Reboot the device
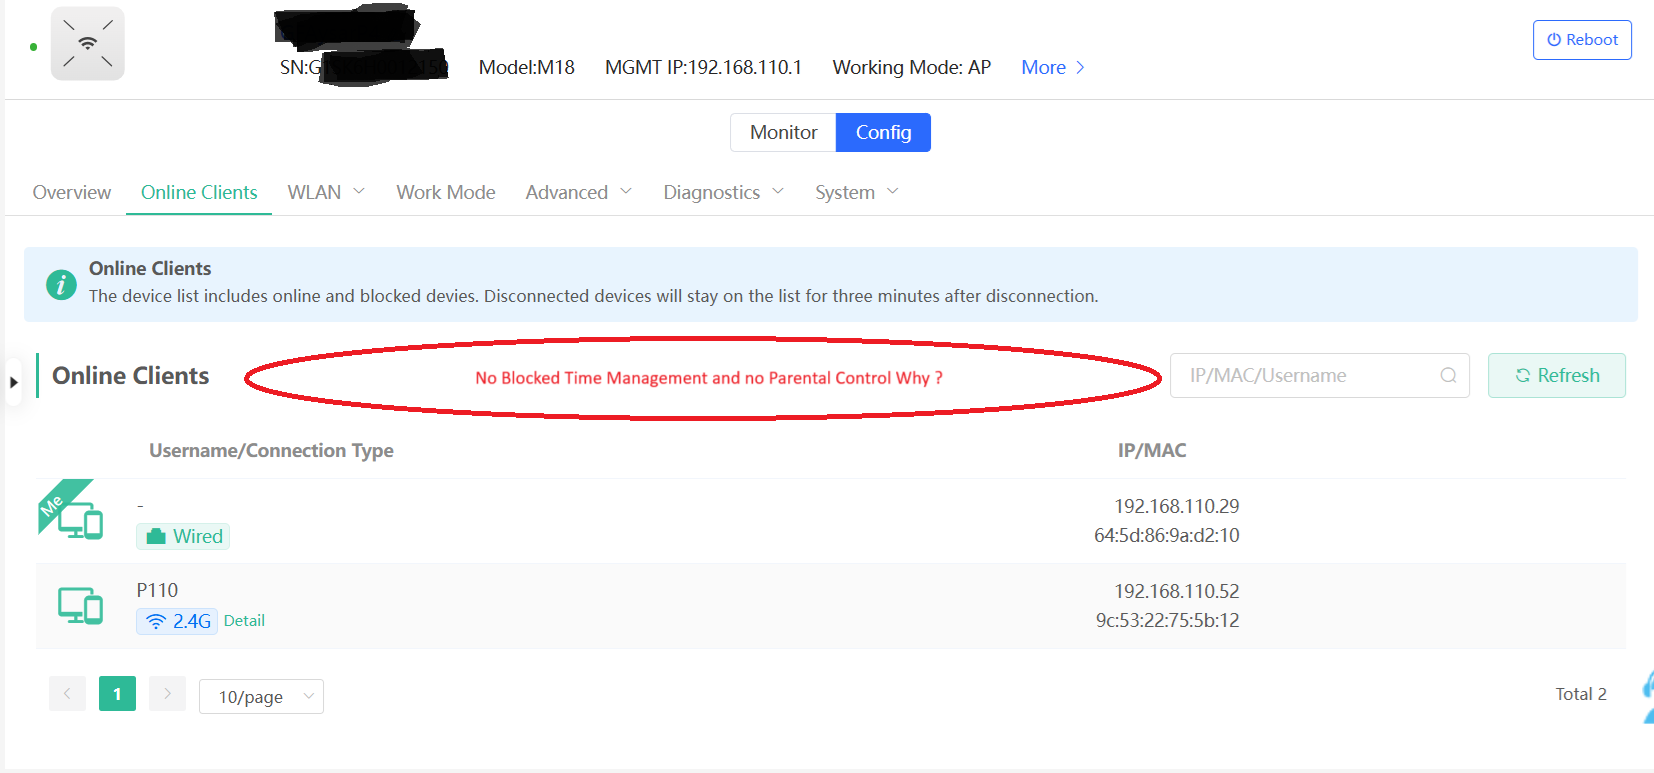1654x773 pixels. point(1582,40)
